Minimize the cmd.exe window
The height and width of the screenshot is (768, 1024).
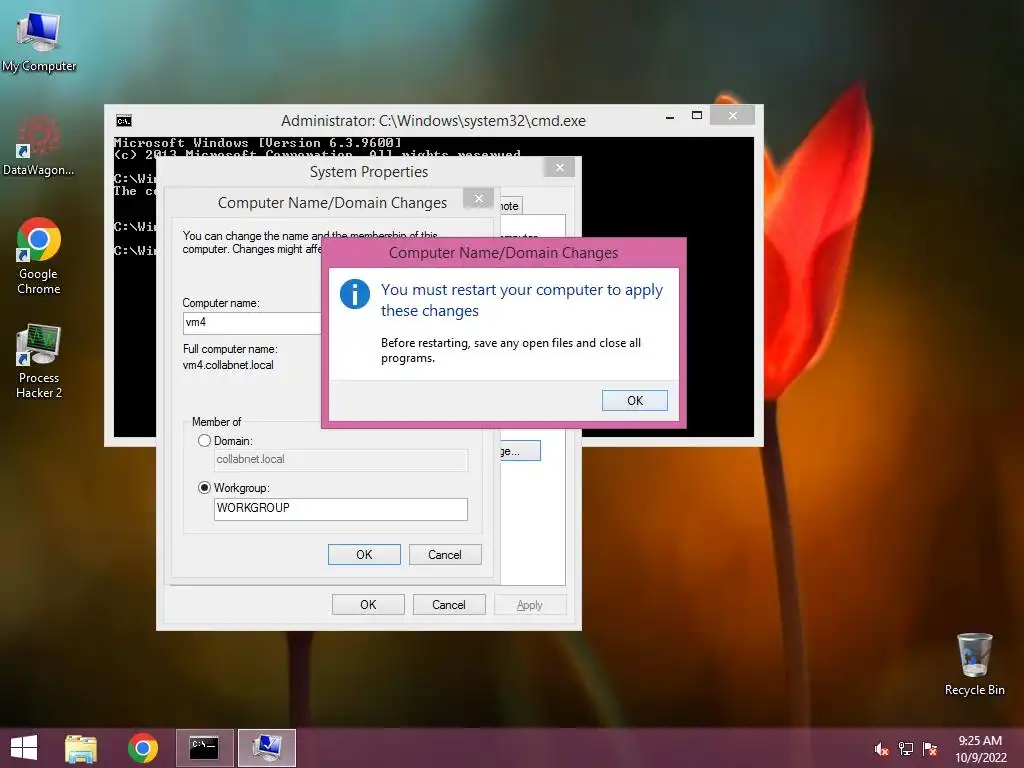pyautogui.click(x=670, y=116)
